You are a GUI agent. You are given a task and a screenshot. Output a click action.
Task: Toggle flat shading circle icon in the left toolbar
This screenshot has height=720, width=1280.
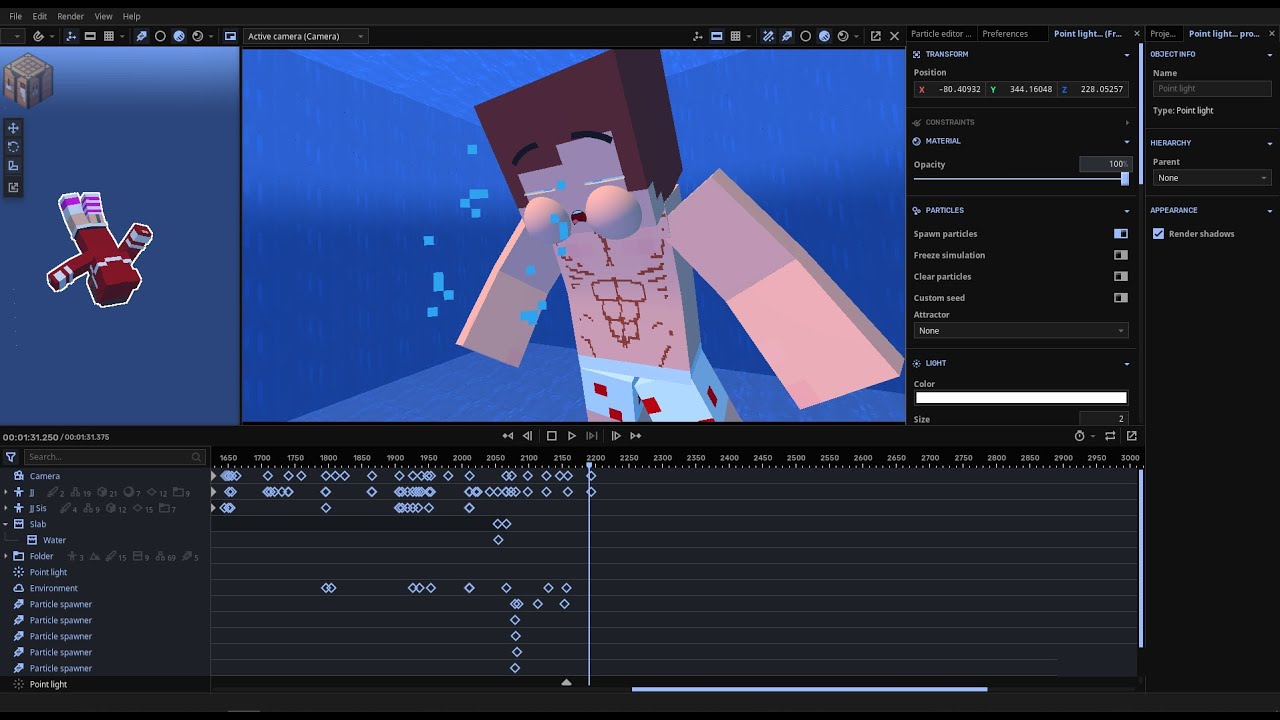[x=160, y=36]
